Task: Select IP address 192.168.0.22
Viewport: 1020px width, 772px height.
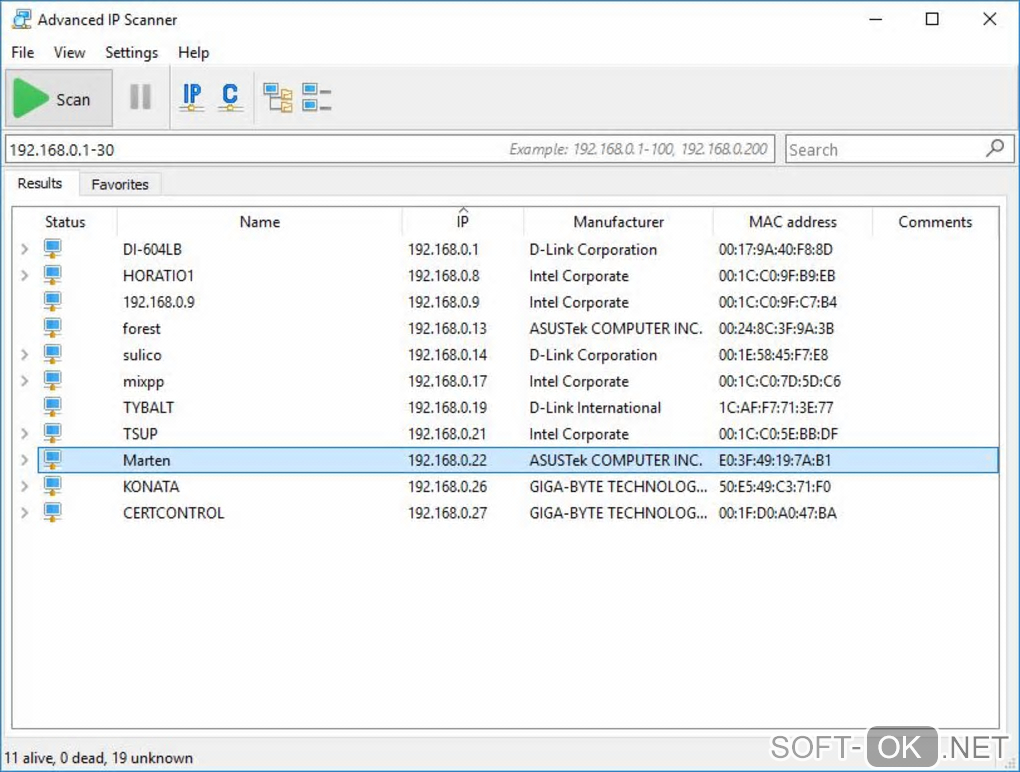Action: click(447, 460)
